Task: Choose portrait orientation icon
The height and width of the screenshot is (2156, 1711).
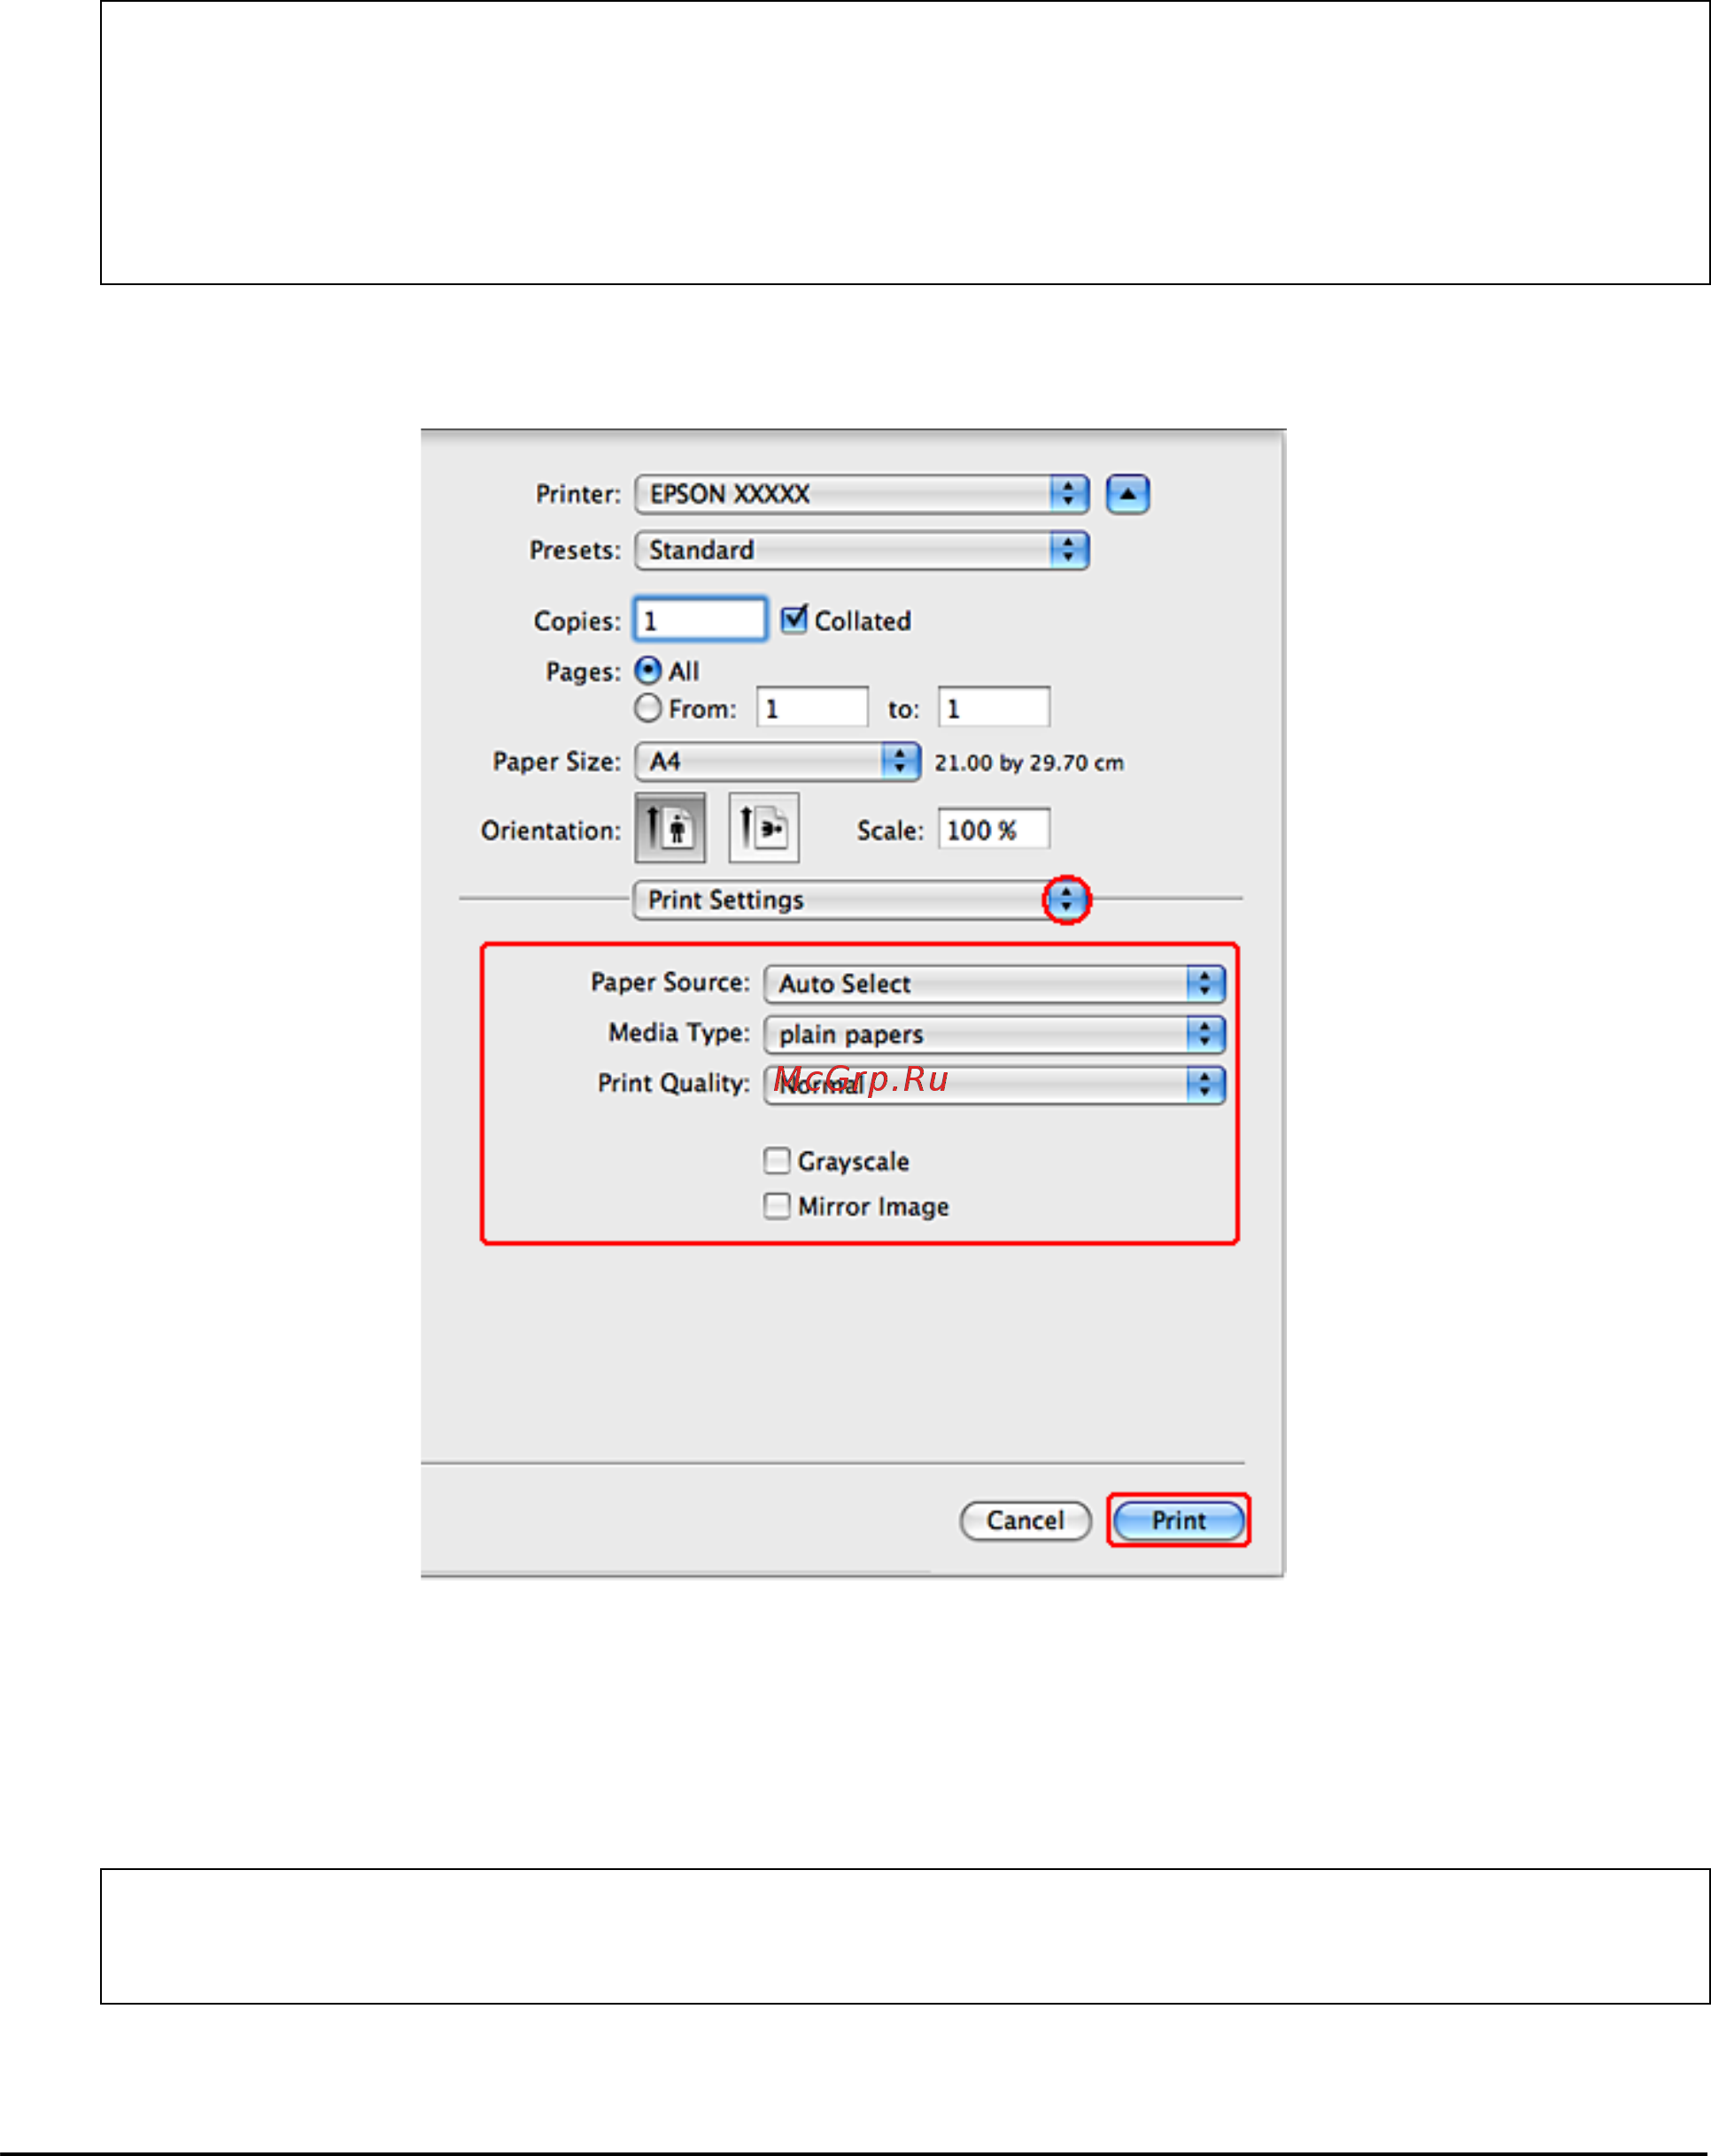Action: [670, 828]
